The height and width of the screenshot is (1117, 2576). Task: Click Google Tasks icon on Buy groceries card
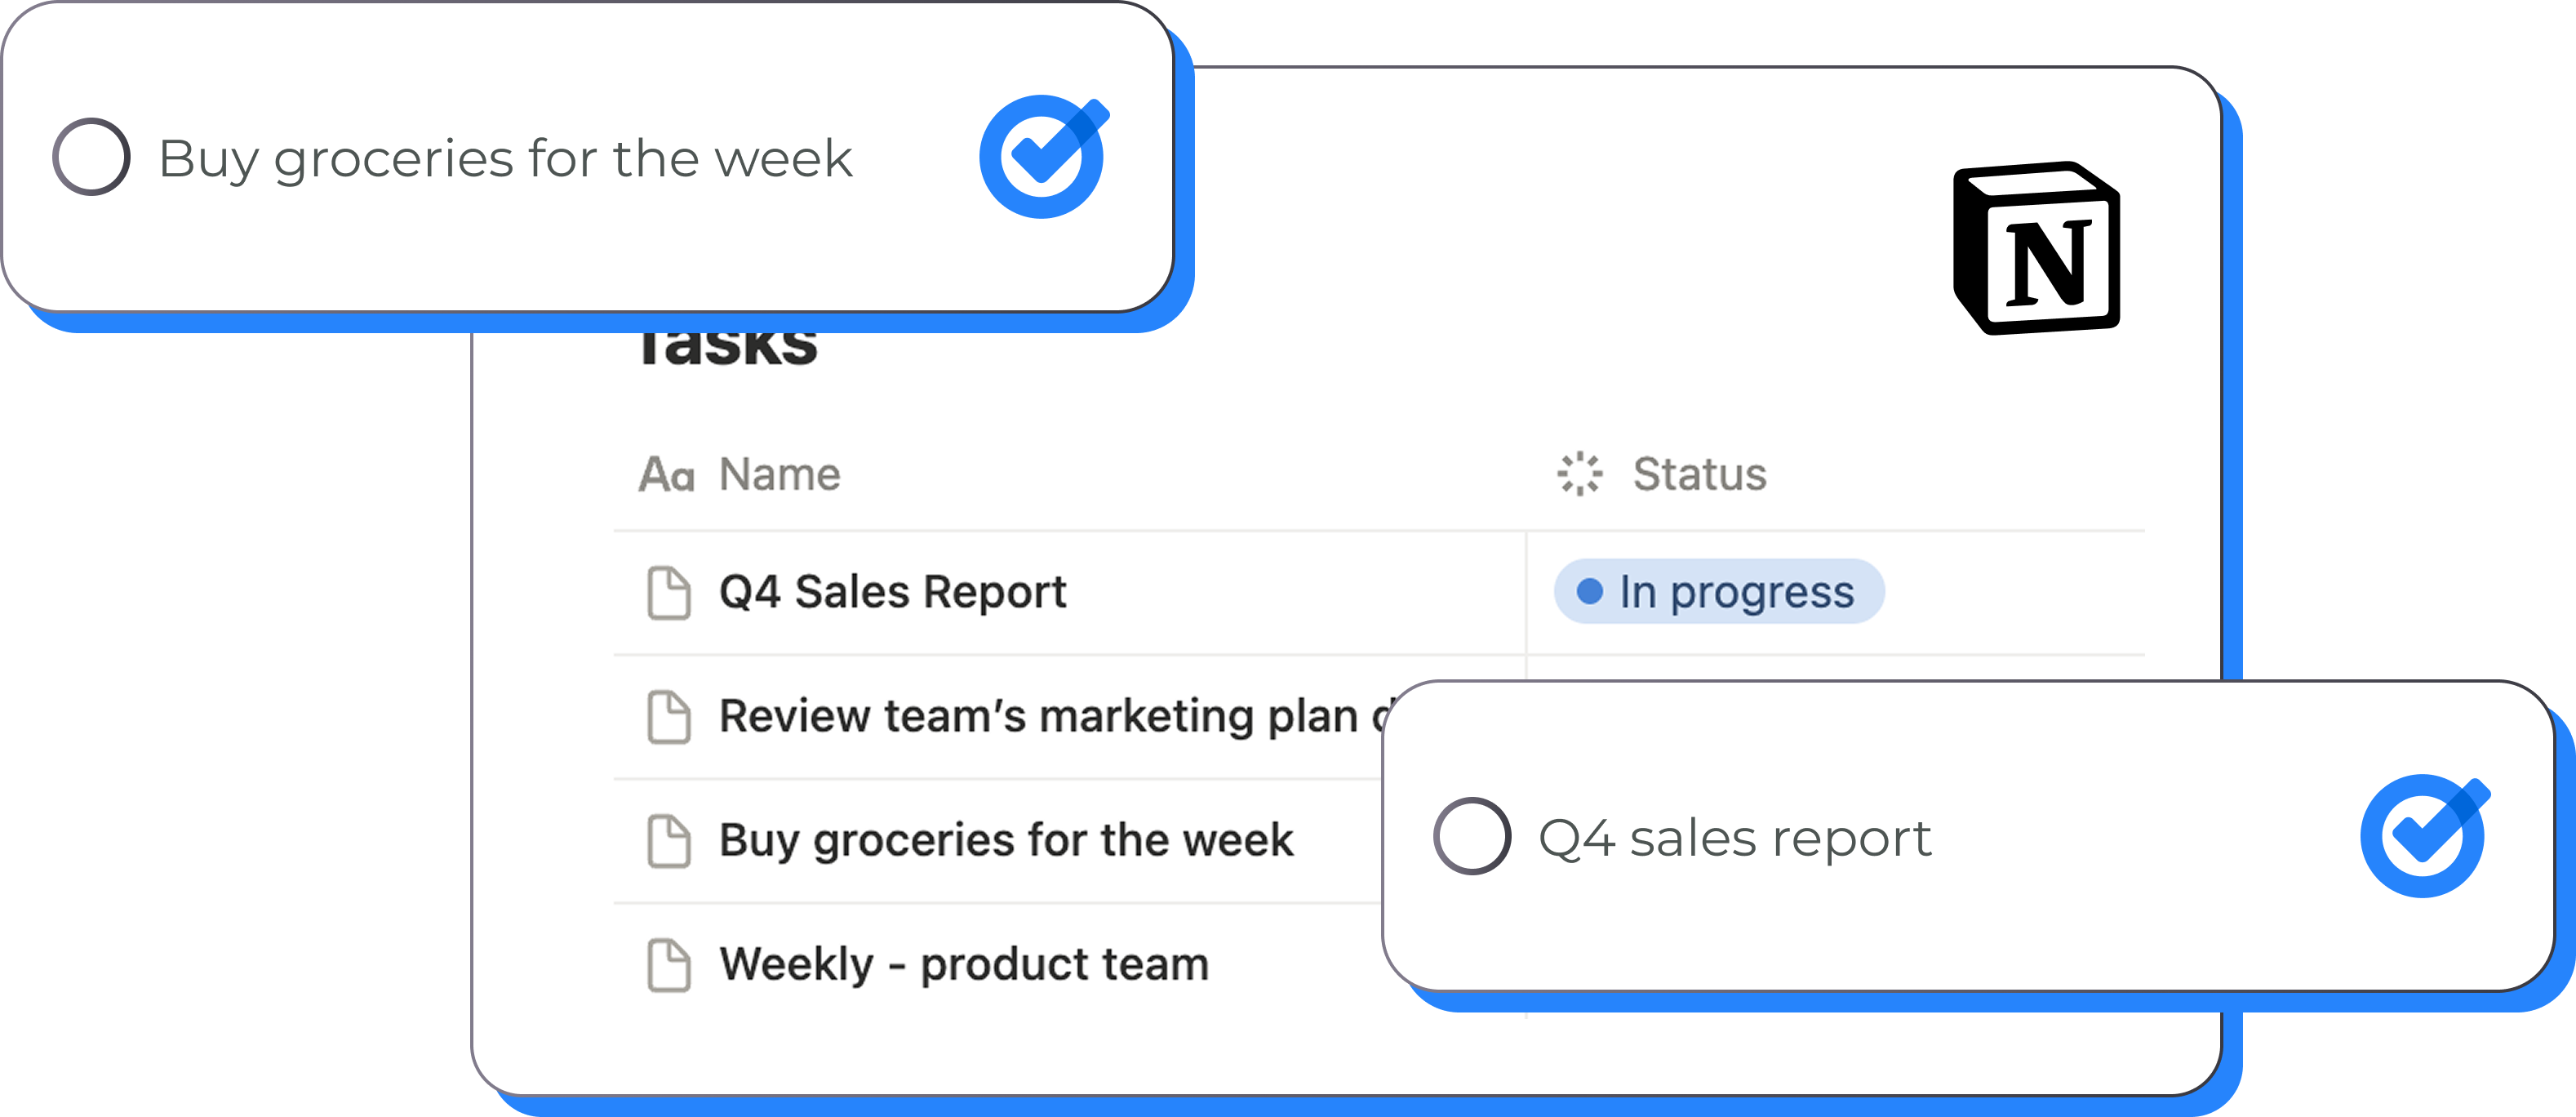tap(1043, 156)
